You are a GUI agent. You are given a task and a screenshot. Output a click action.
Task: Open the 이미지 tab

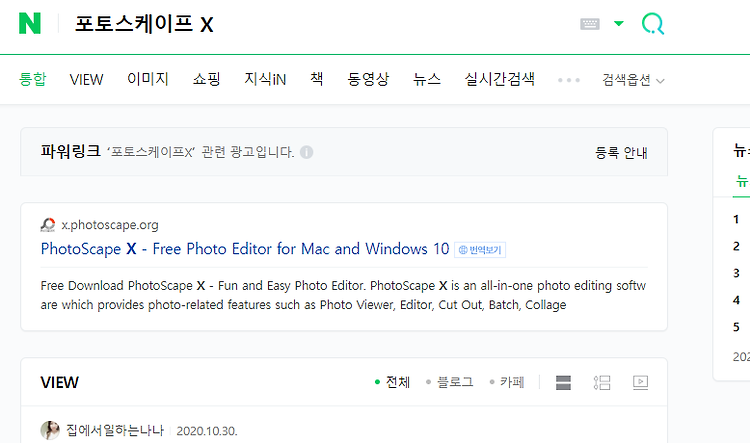pyautogui.click(x=148, y=79)
